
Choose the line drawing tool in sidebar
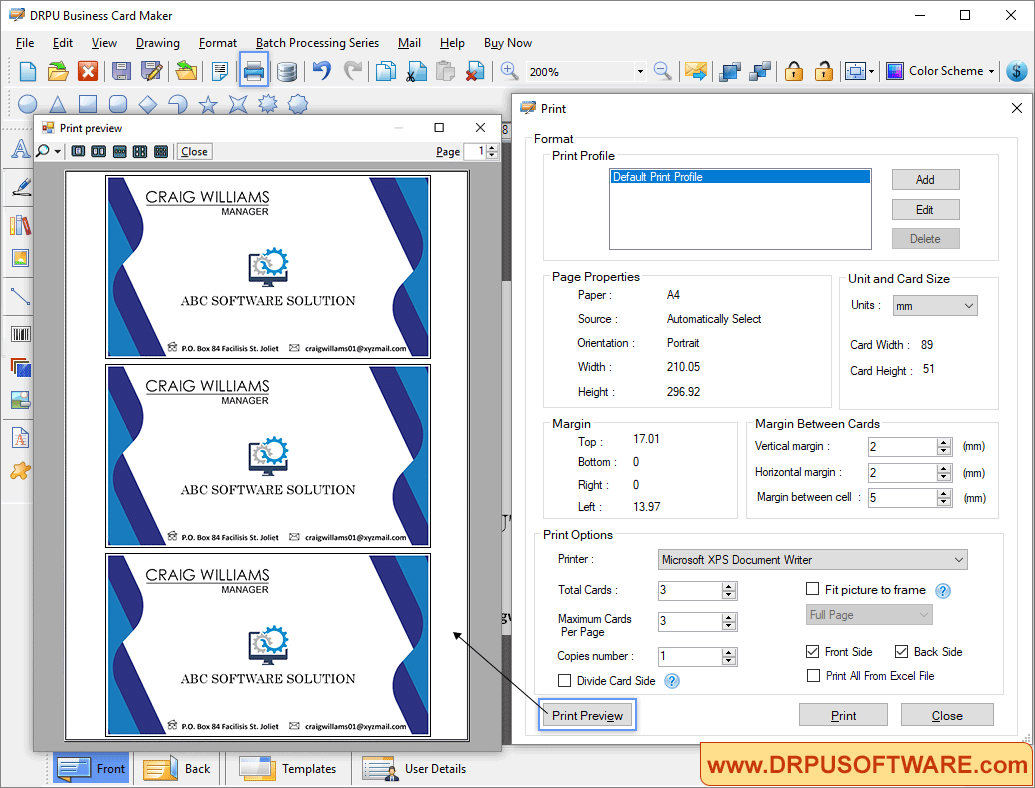click(x=20, y=296)
